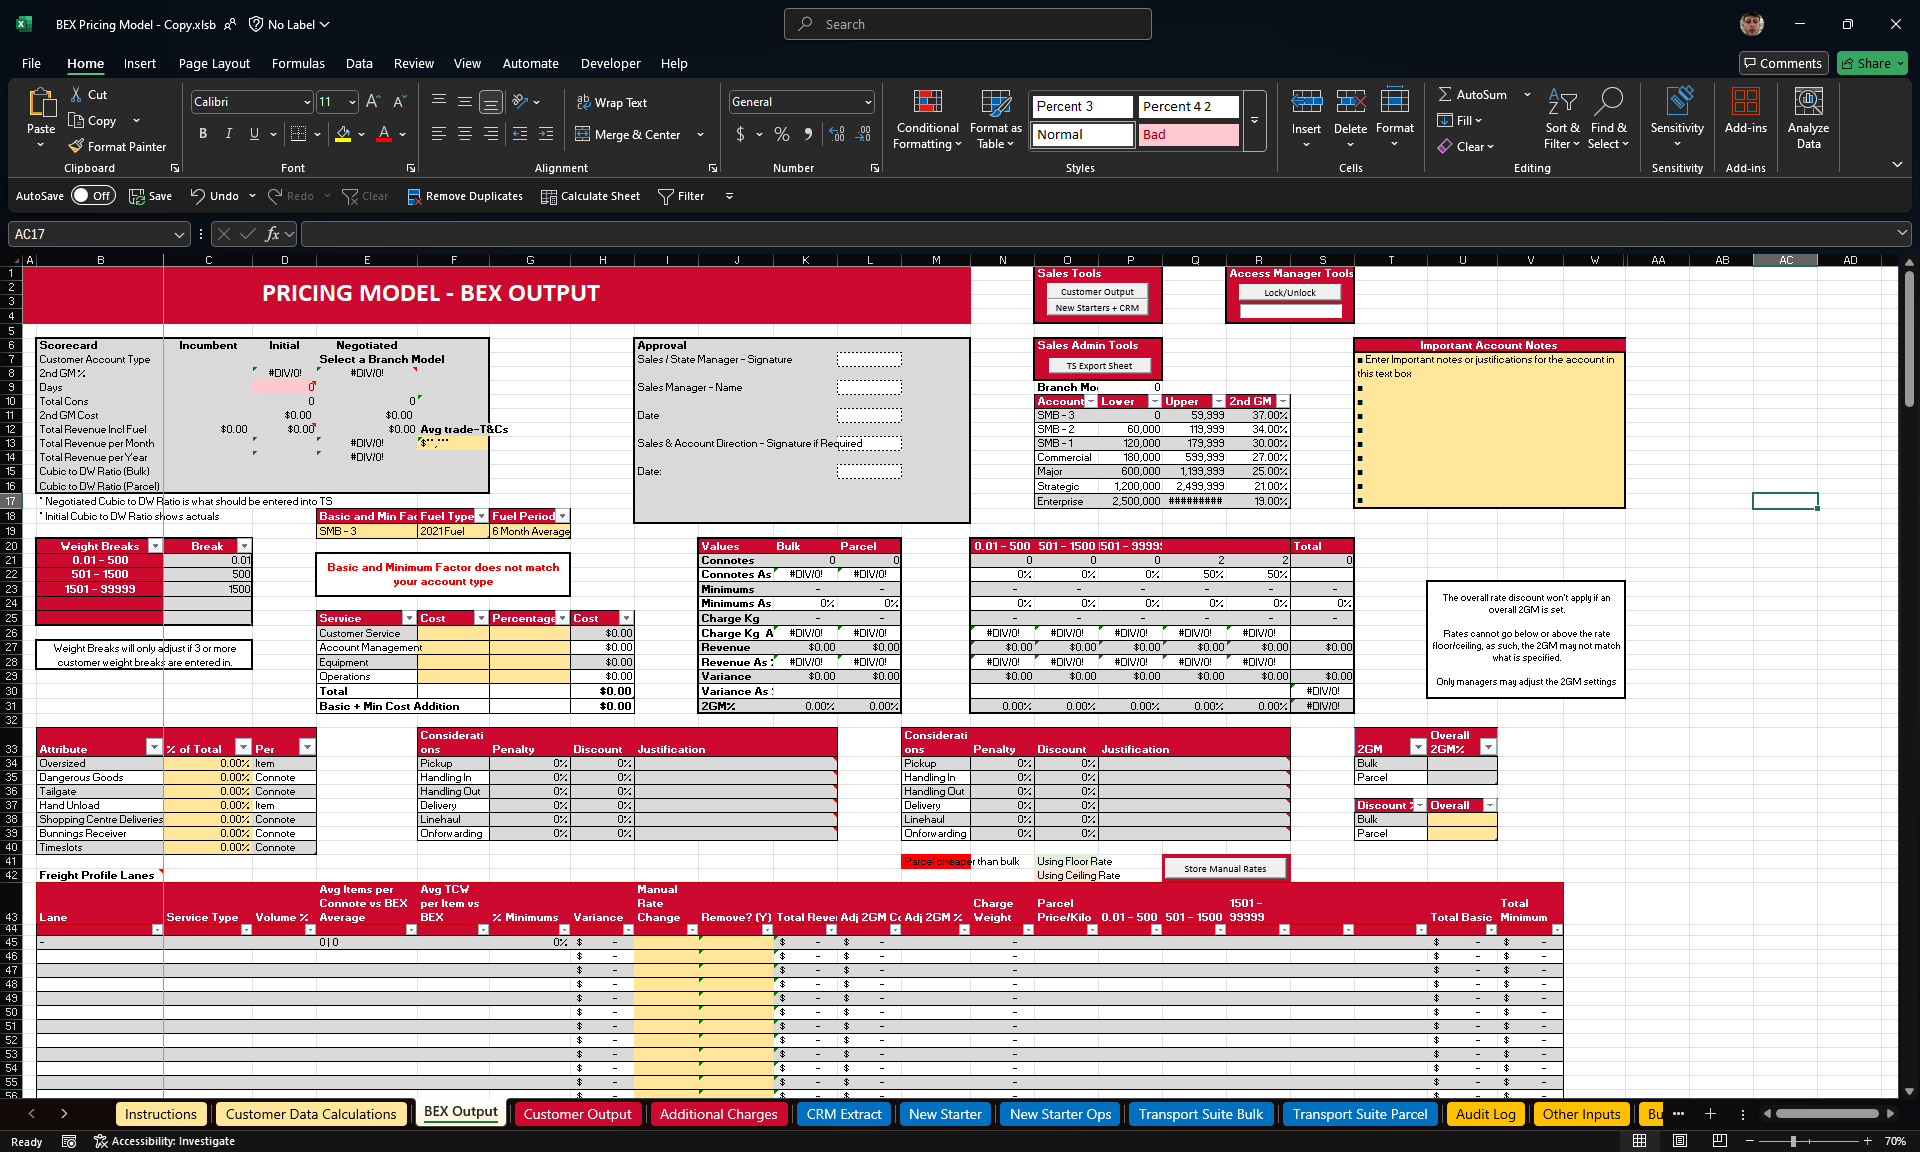Expand the cell Styles gallery

(1254, 120)
